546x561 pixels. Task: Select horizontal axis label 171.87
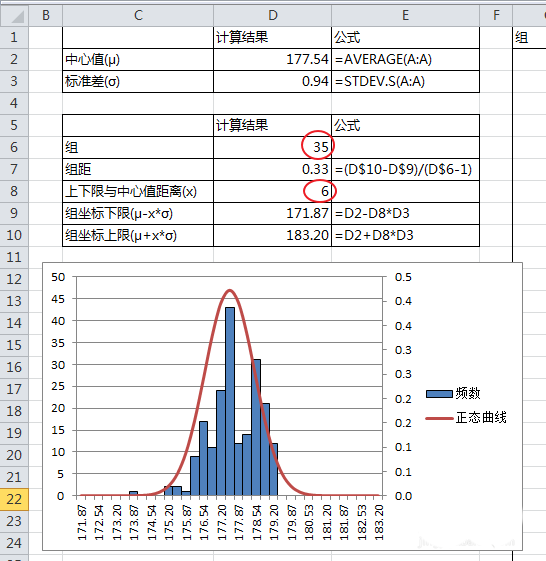[82, 522]
